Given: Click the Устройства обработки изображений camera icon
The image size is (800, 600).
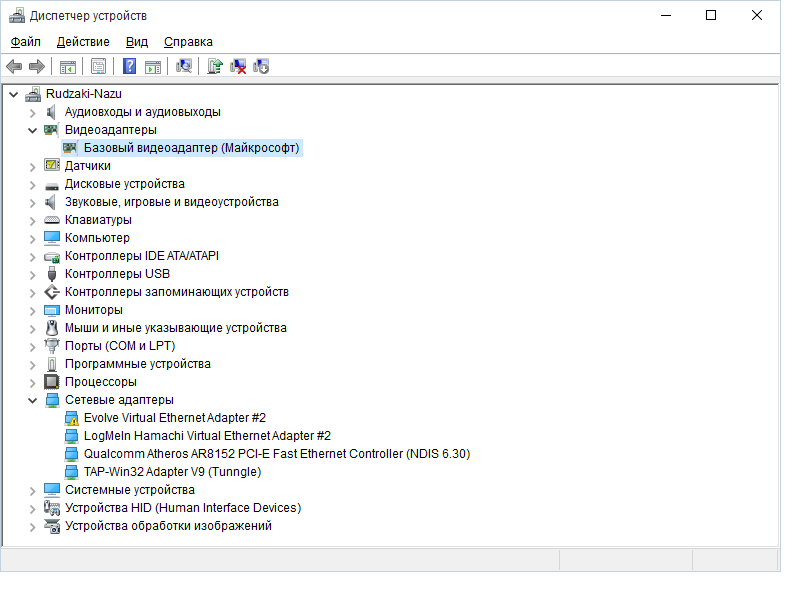Looking at the screenshot, I should click(52, 526).
